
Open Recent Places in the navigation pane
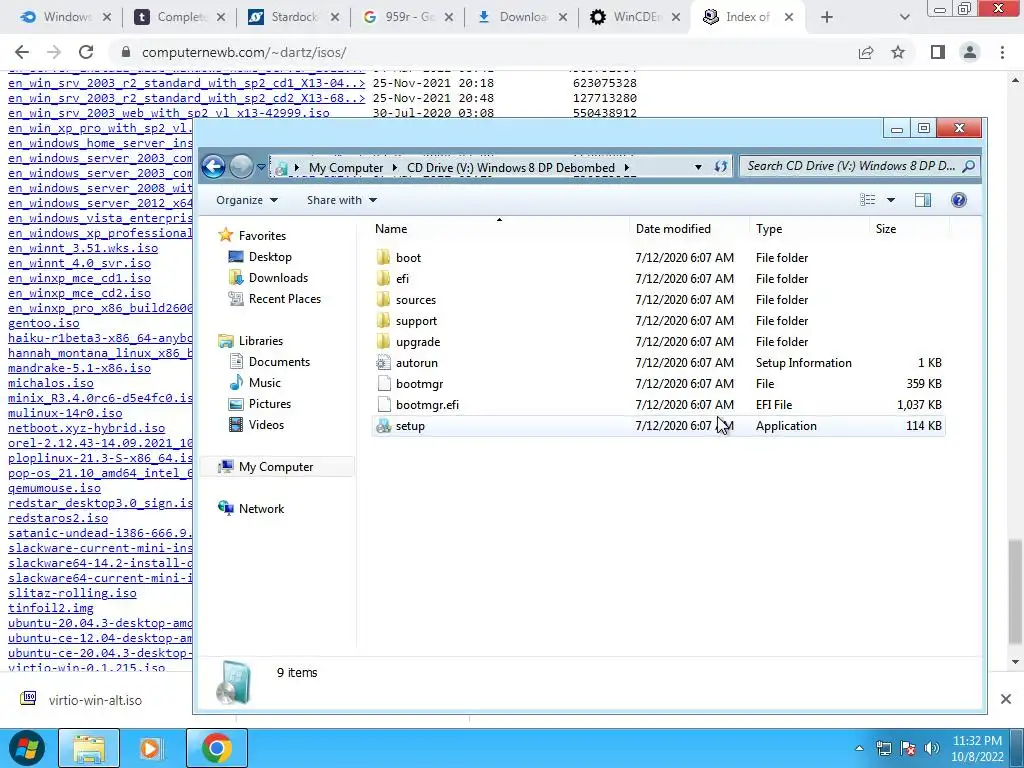click(x=285, y=298)
